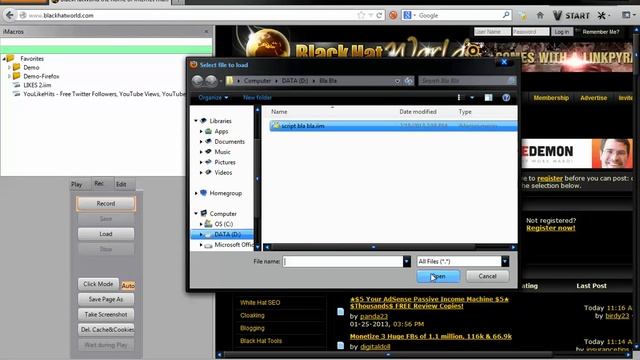Screen dimensions: 640x360
Task: Click the Save Page As button
Action: [x=106, y=299]
